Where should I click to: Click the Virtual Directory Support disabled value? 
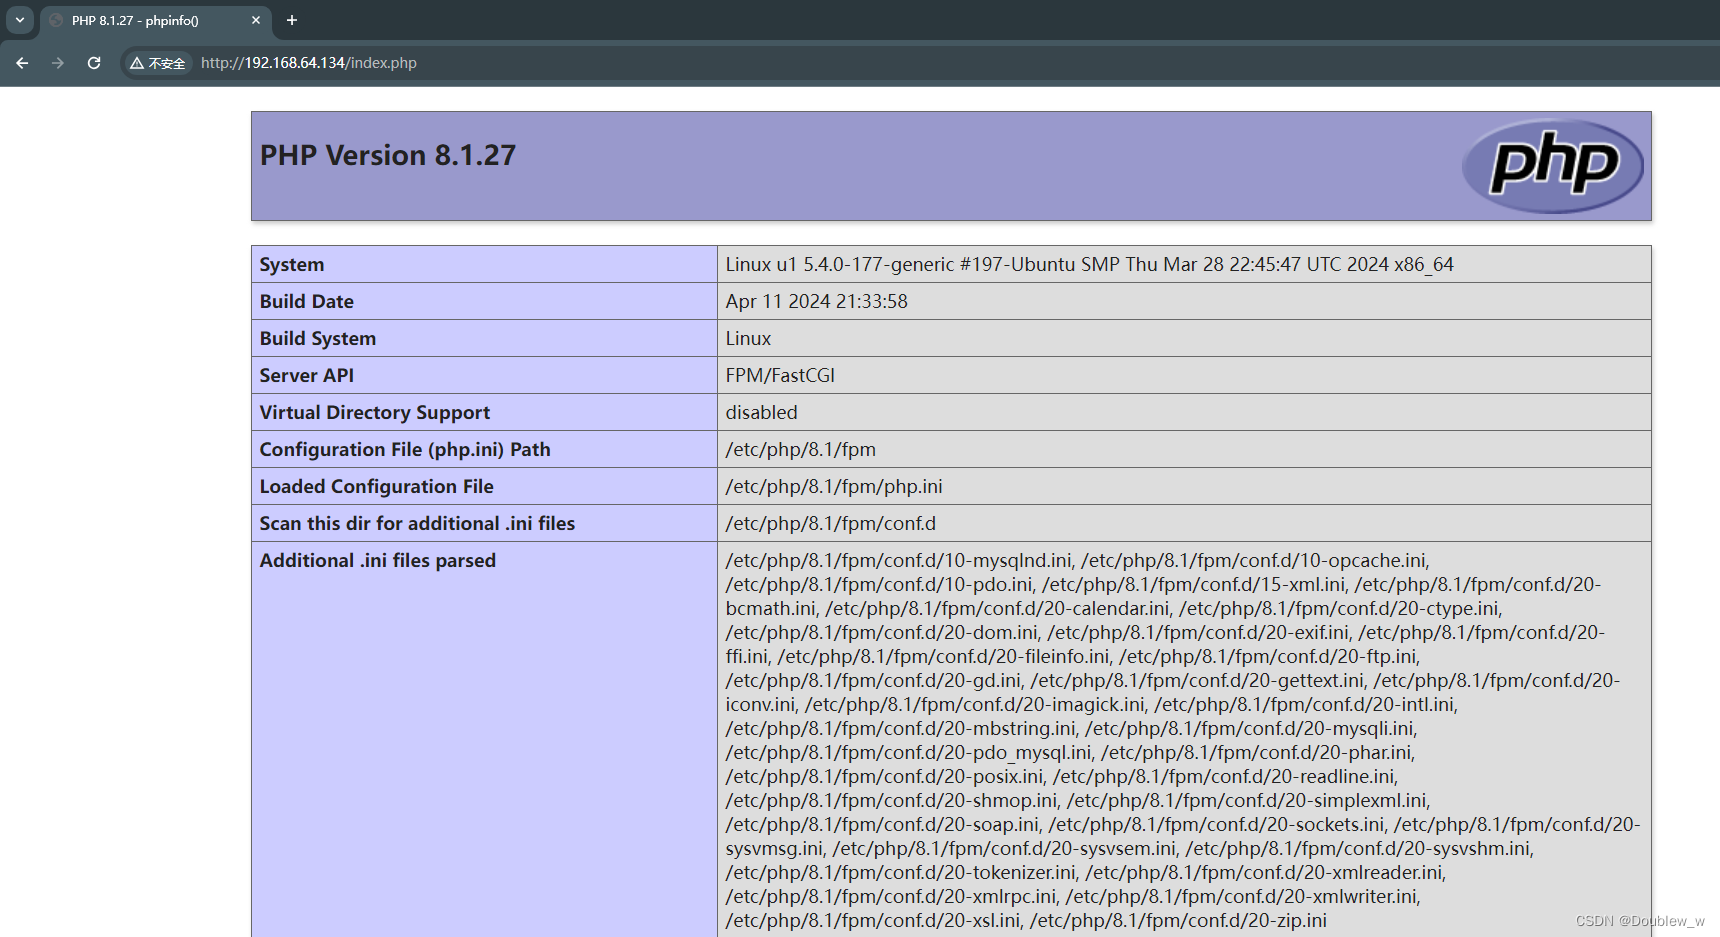(761, 412)
